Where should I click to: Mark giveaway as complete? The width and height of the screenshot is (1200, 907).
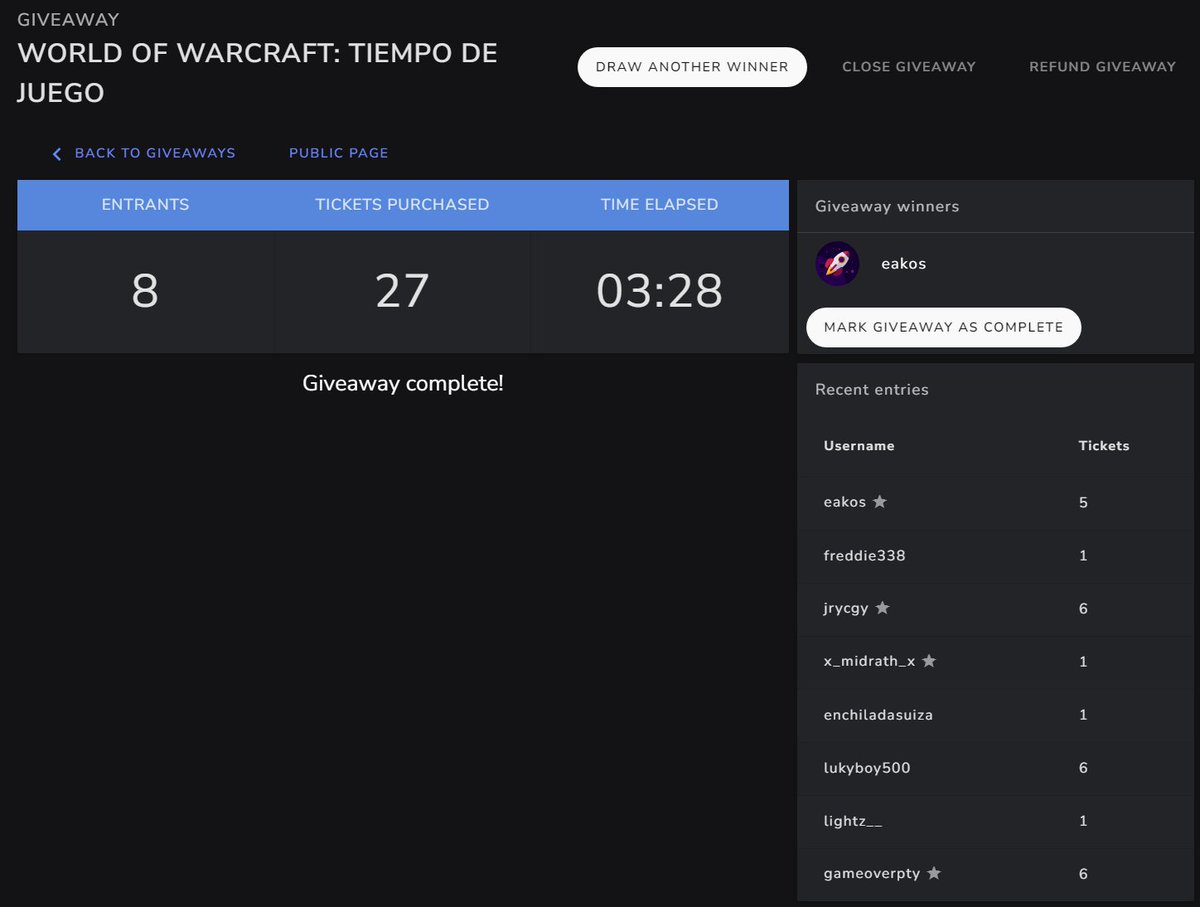point(944,327)
